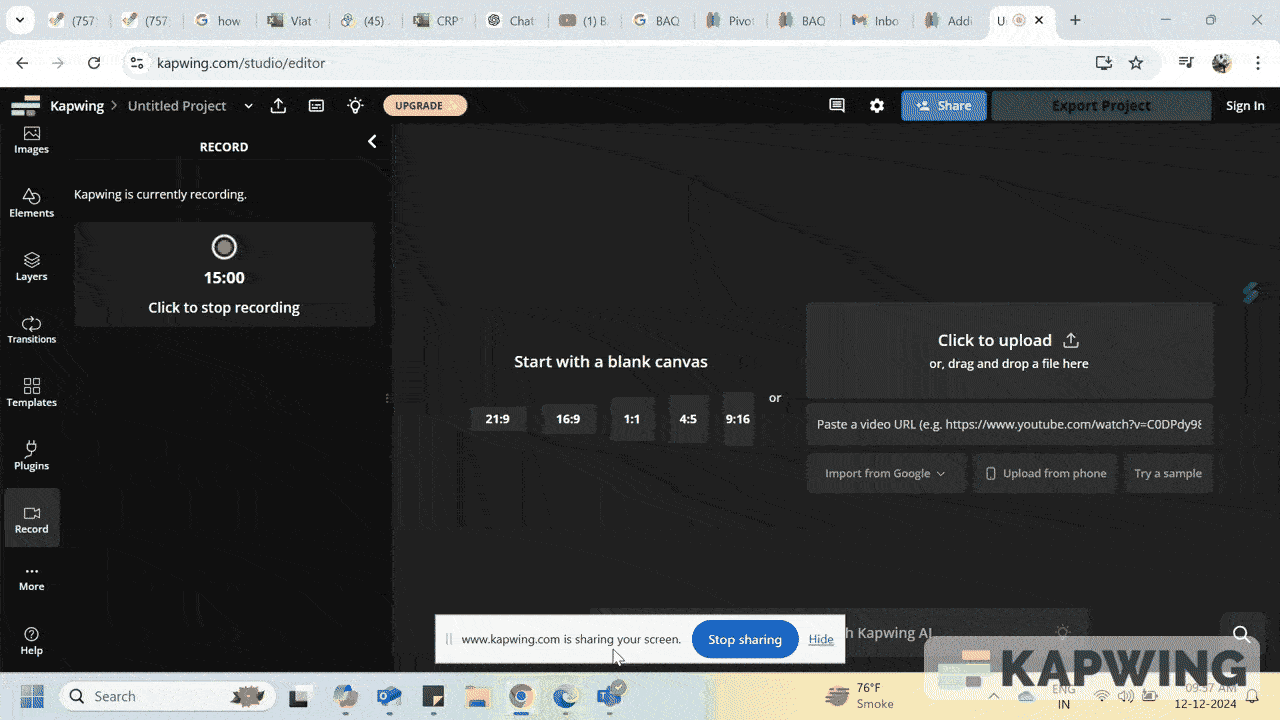This screenshot has height=720, width=1280.
Task: Select the Record sidebar item
Action: pyautogui.click(x=31, y=518)
